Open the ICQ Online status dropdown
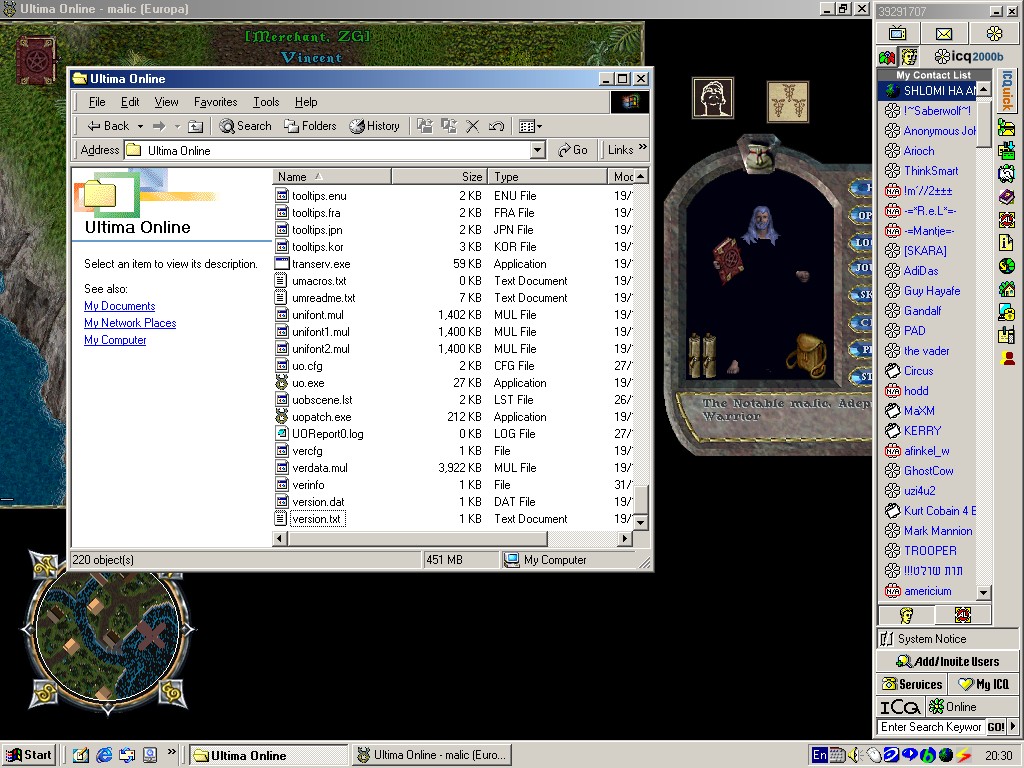 [972, 707]
